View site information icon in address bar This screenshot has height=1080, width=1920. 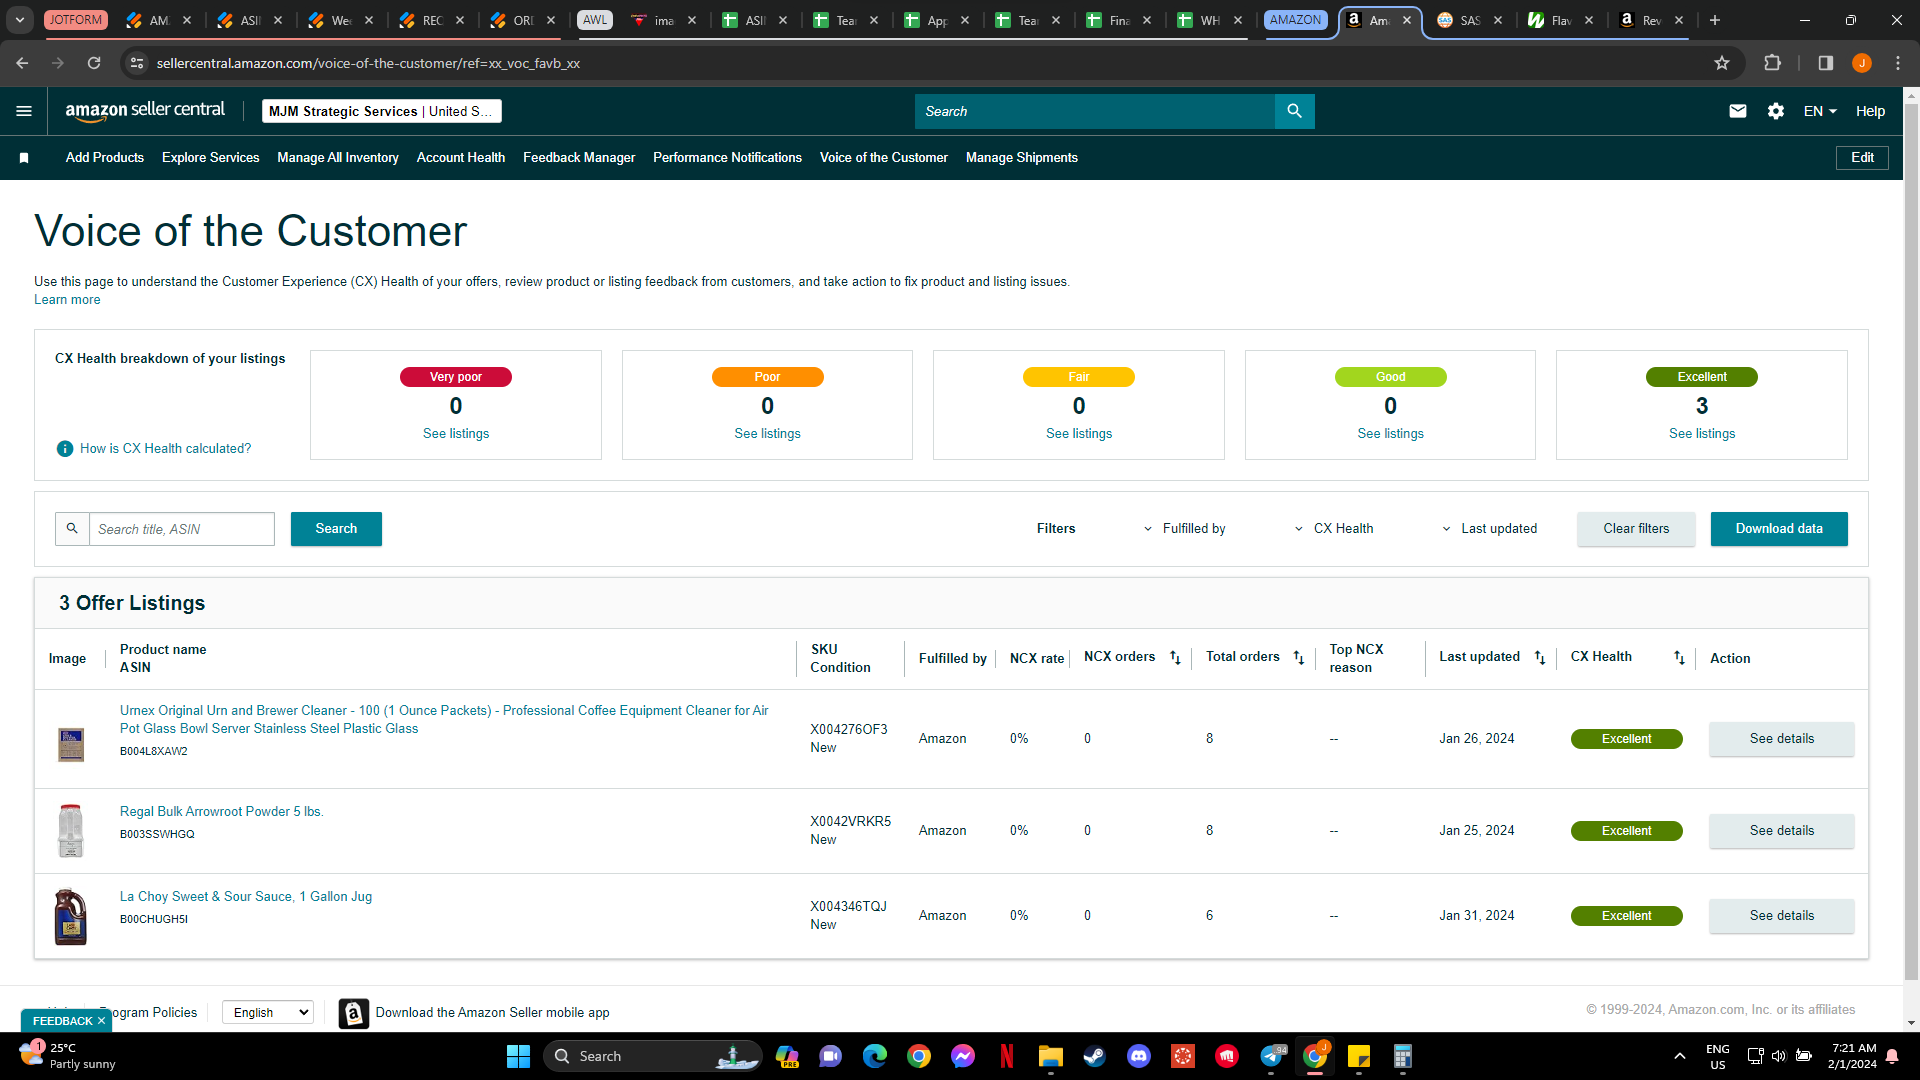click(137, 63)
